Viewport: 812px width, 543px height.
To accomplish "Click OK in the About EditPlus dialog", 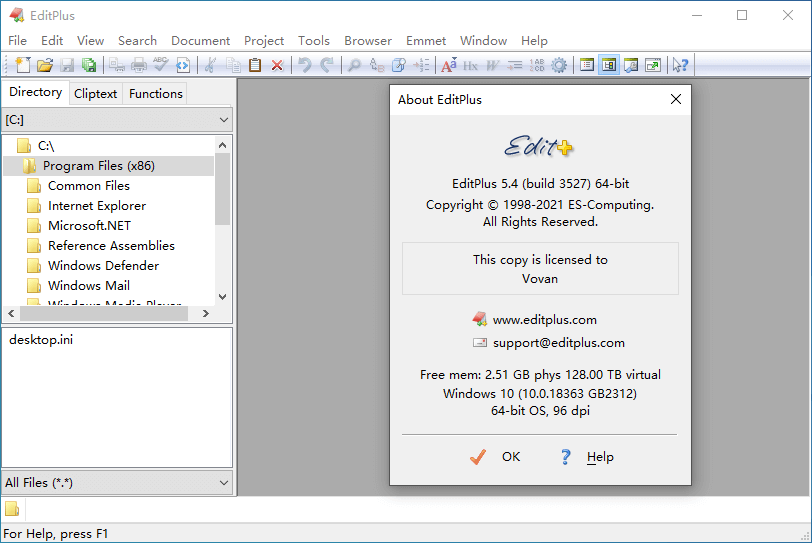I will tap(495, 457).
